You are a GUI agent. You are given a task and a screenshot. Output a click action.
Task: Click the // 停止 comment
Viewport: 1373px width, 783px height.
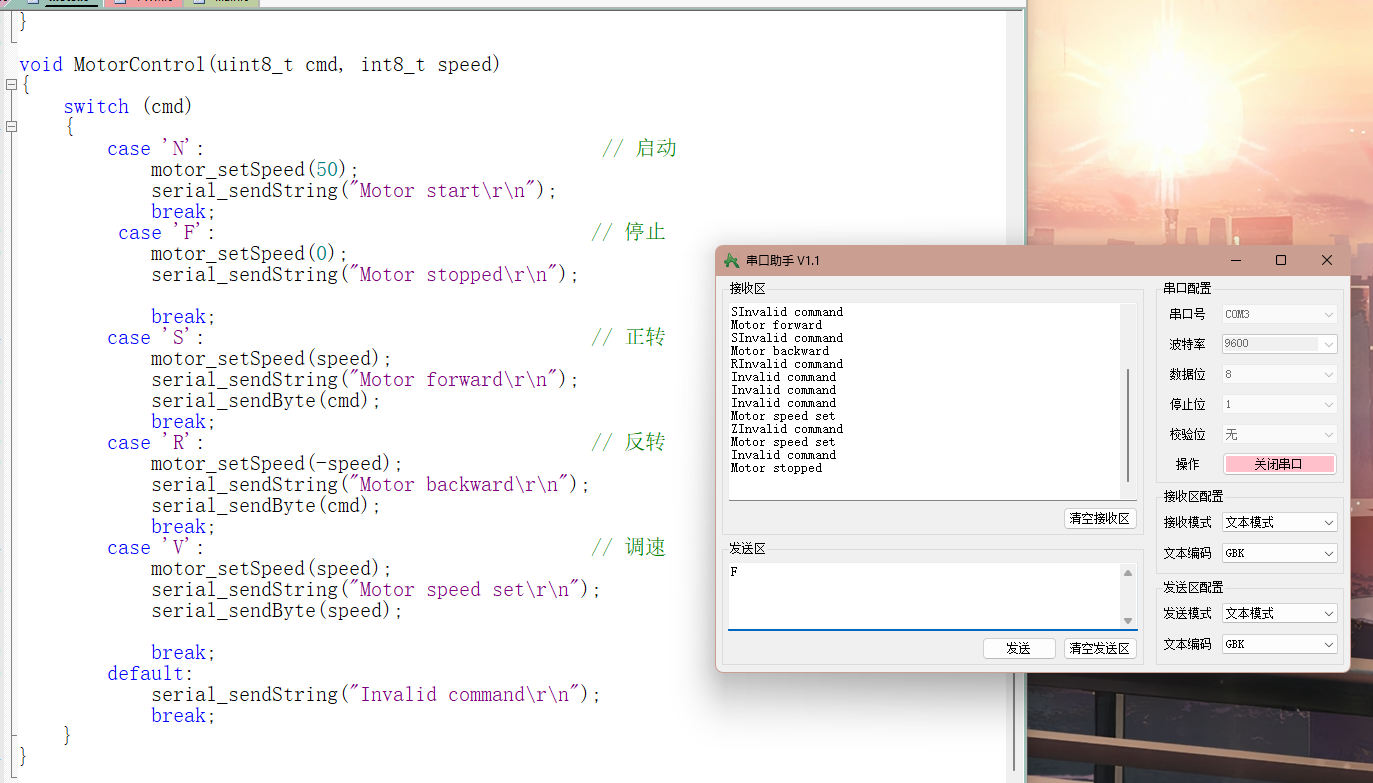click(x=629, y=232)
